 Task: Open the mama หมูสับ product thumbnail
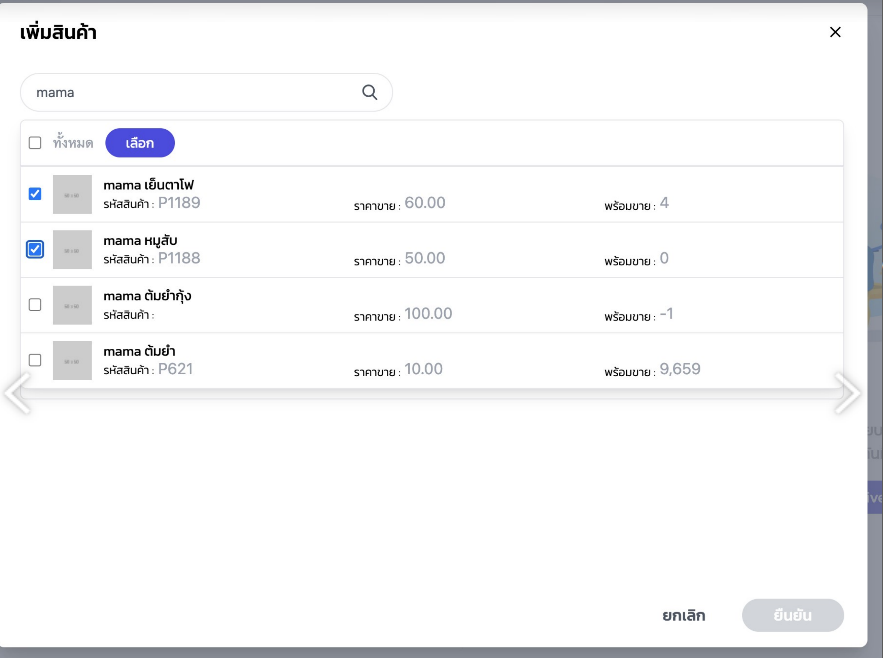pyautogui.click(x=72, y=250)
